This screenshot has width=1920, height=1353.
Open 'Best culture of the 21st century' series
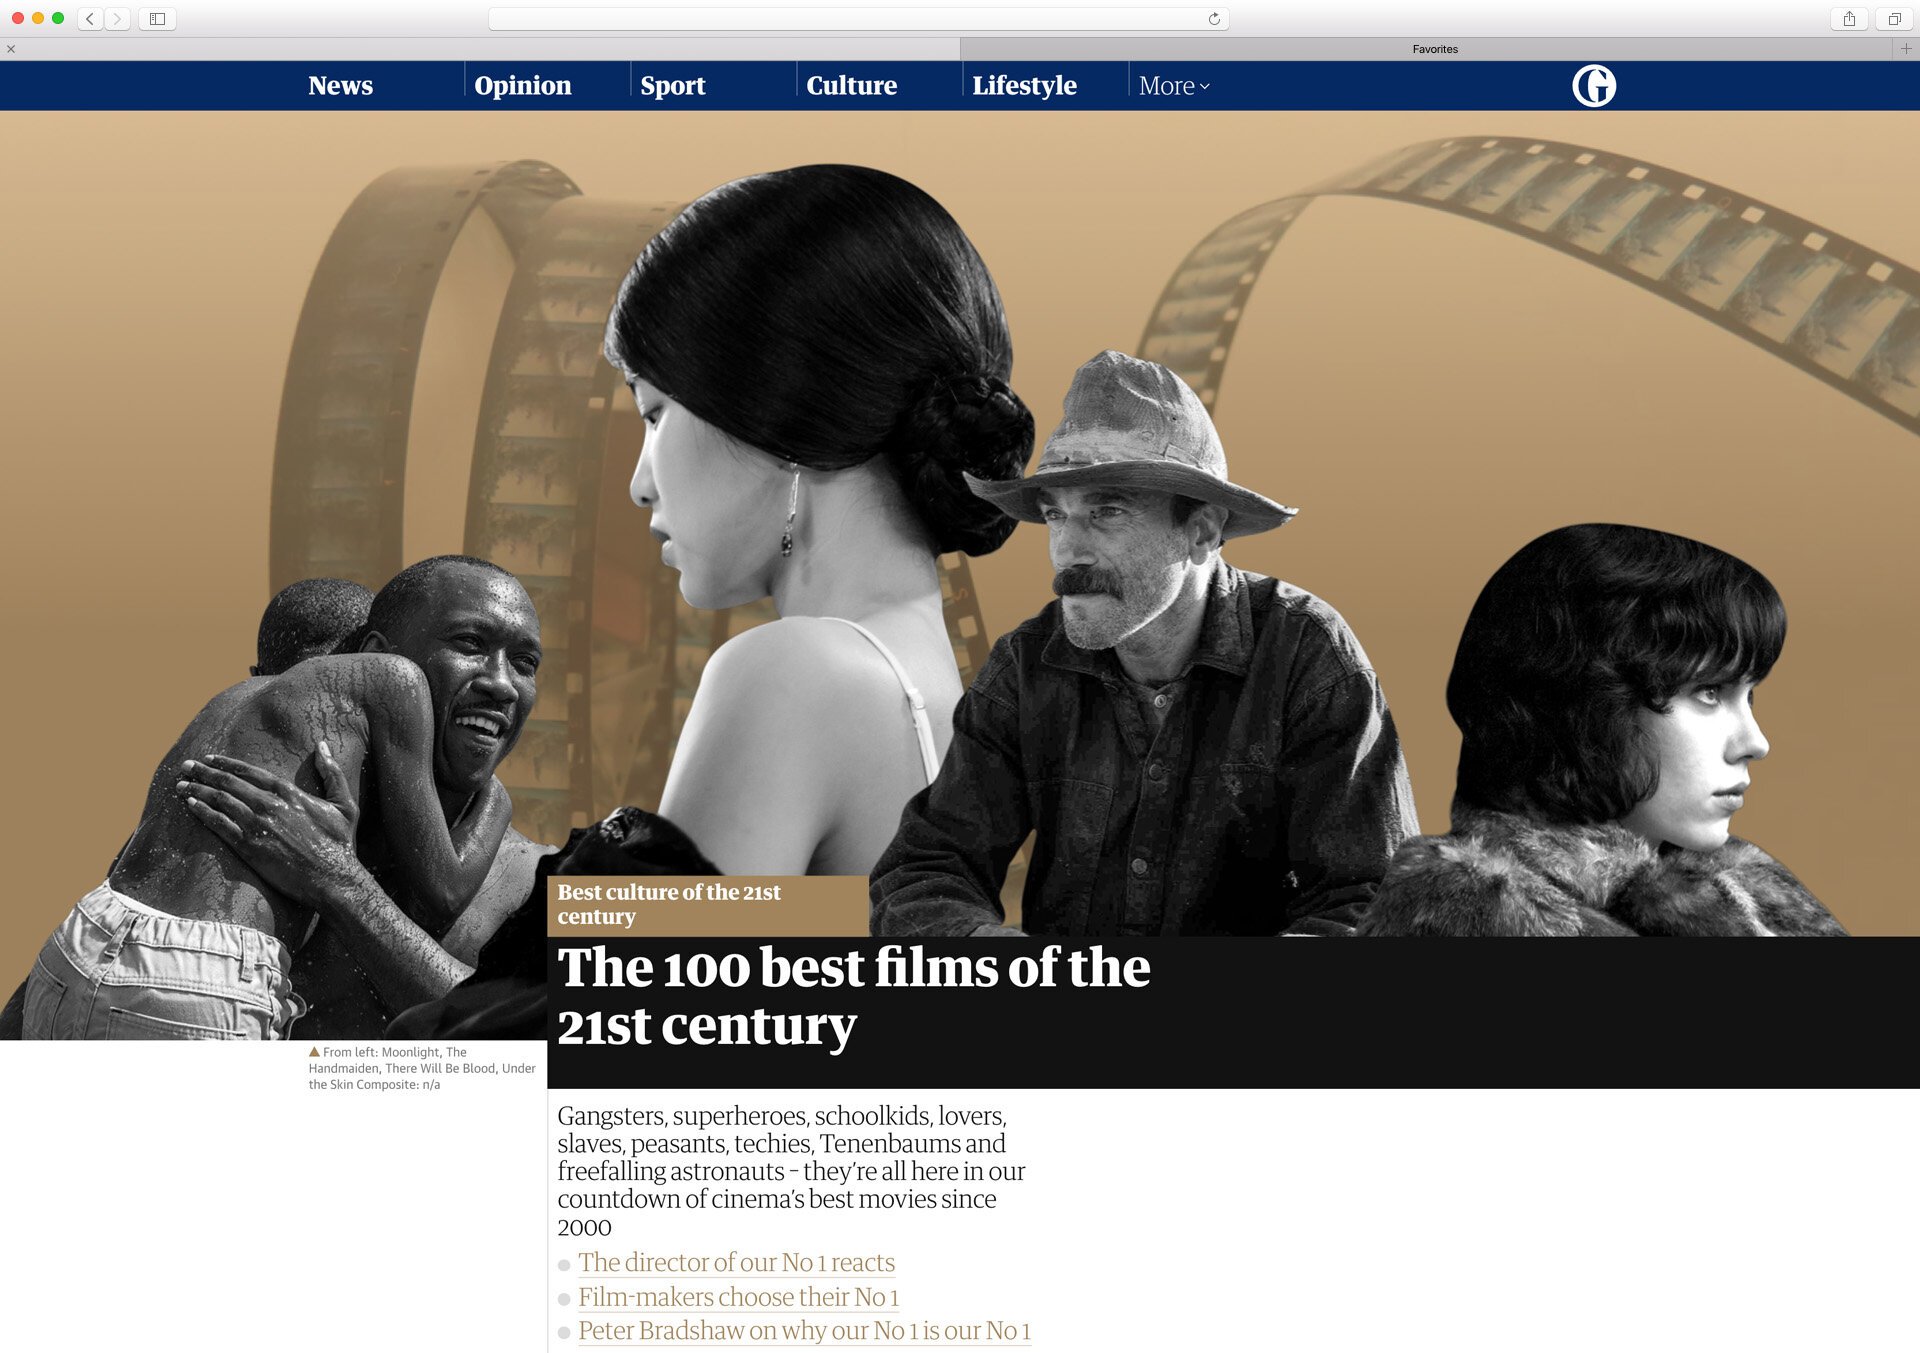(x=668, y=904)
